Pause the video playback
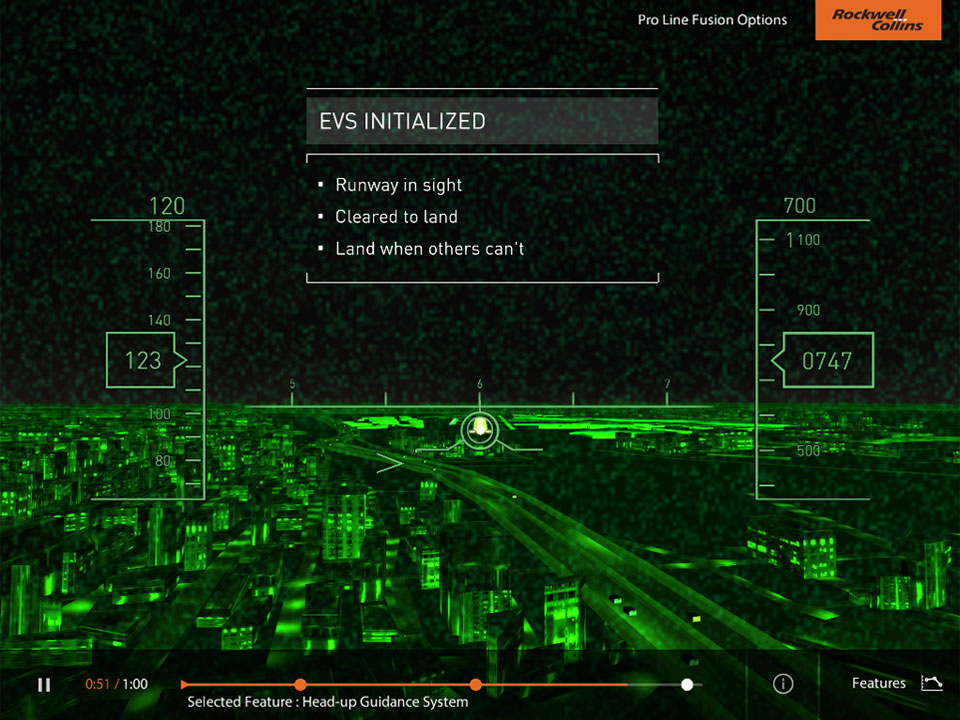Viewport: 960px width, 720px height. [x=44, y=685]
